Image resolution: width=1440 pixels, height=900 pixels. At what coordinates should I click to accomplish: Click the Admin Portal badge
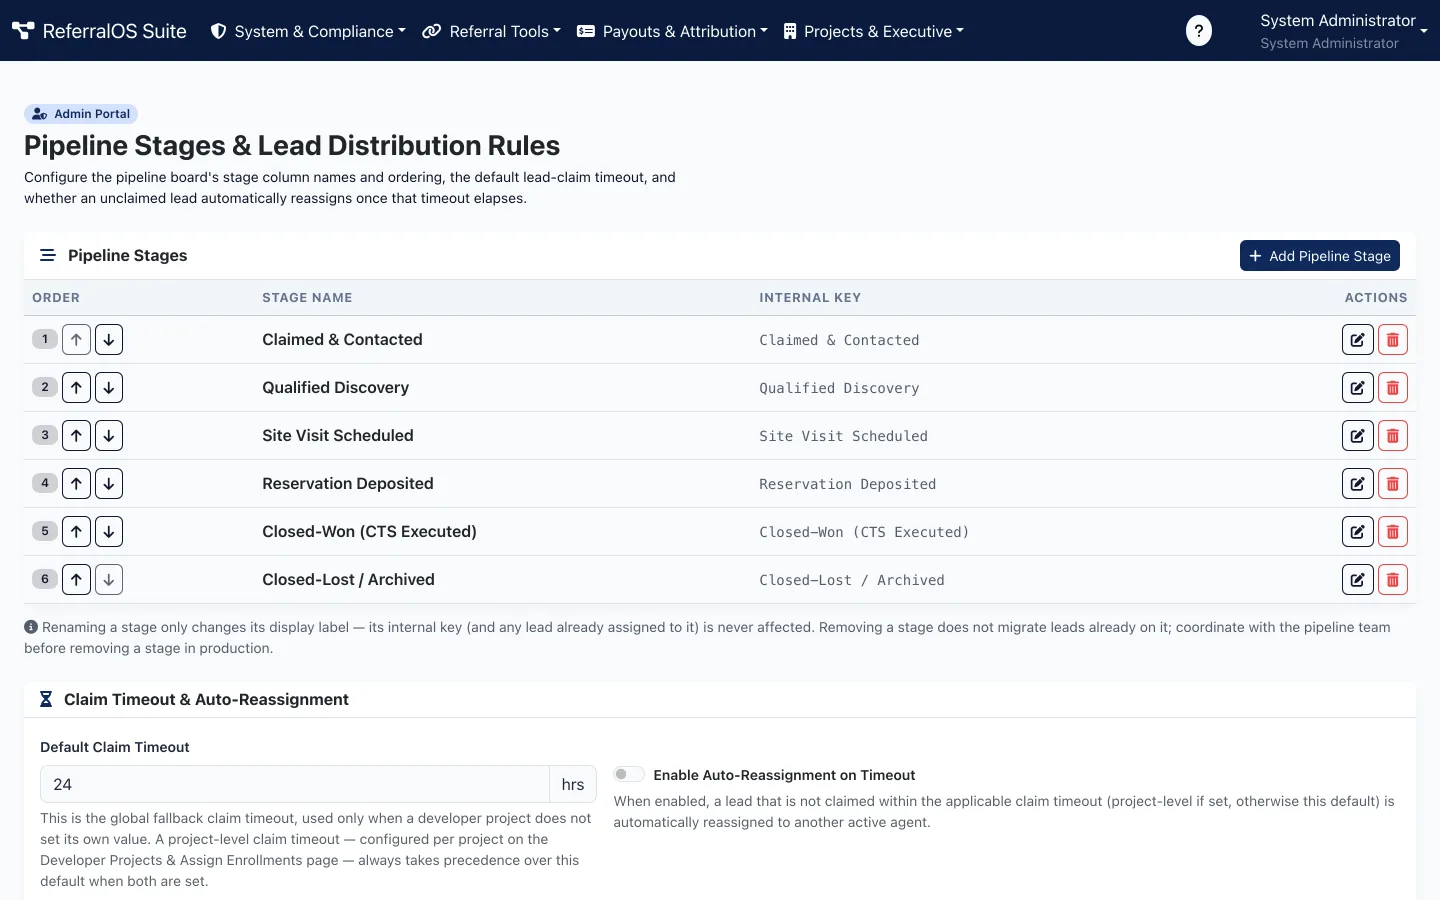(x=81, y=114)
